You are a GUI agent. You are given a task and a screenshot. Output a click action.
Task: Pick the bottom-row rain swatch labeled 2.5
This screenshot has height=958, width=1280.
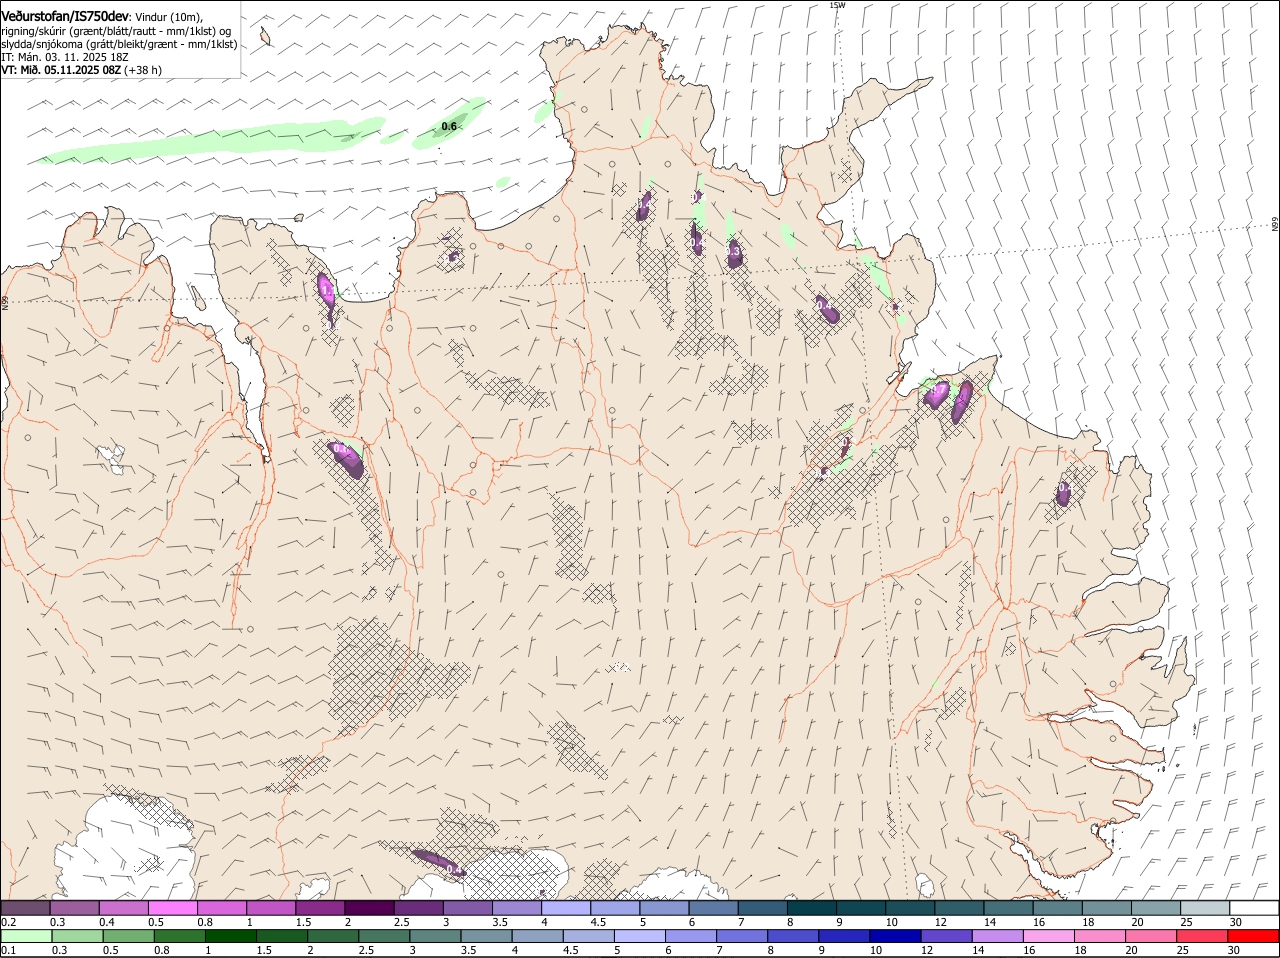pyautogui.click(x=384, y=937)
